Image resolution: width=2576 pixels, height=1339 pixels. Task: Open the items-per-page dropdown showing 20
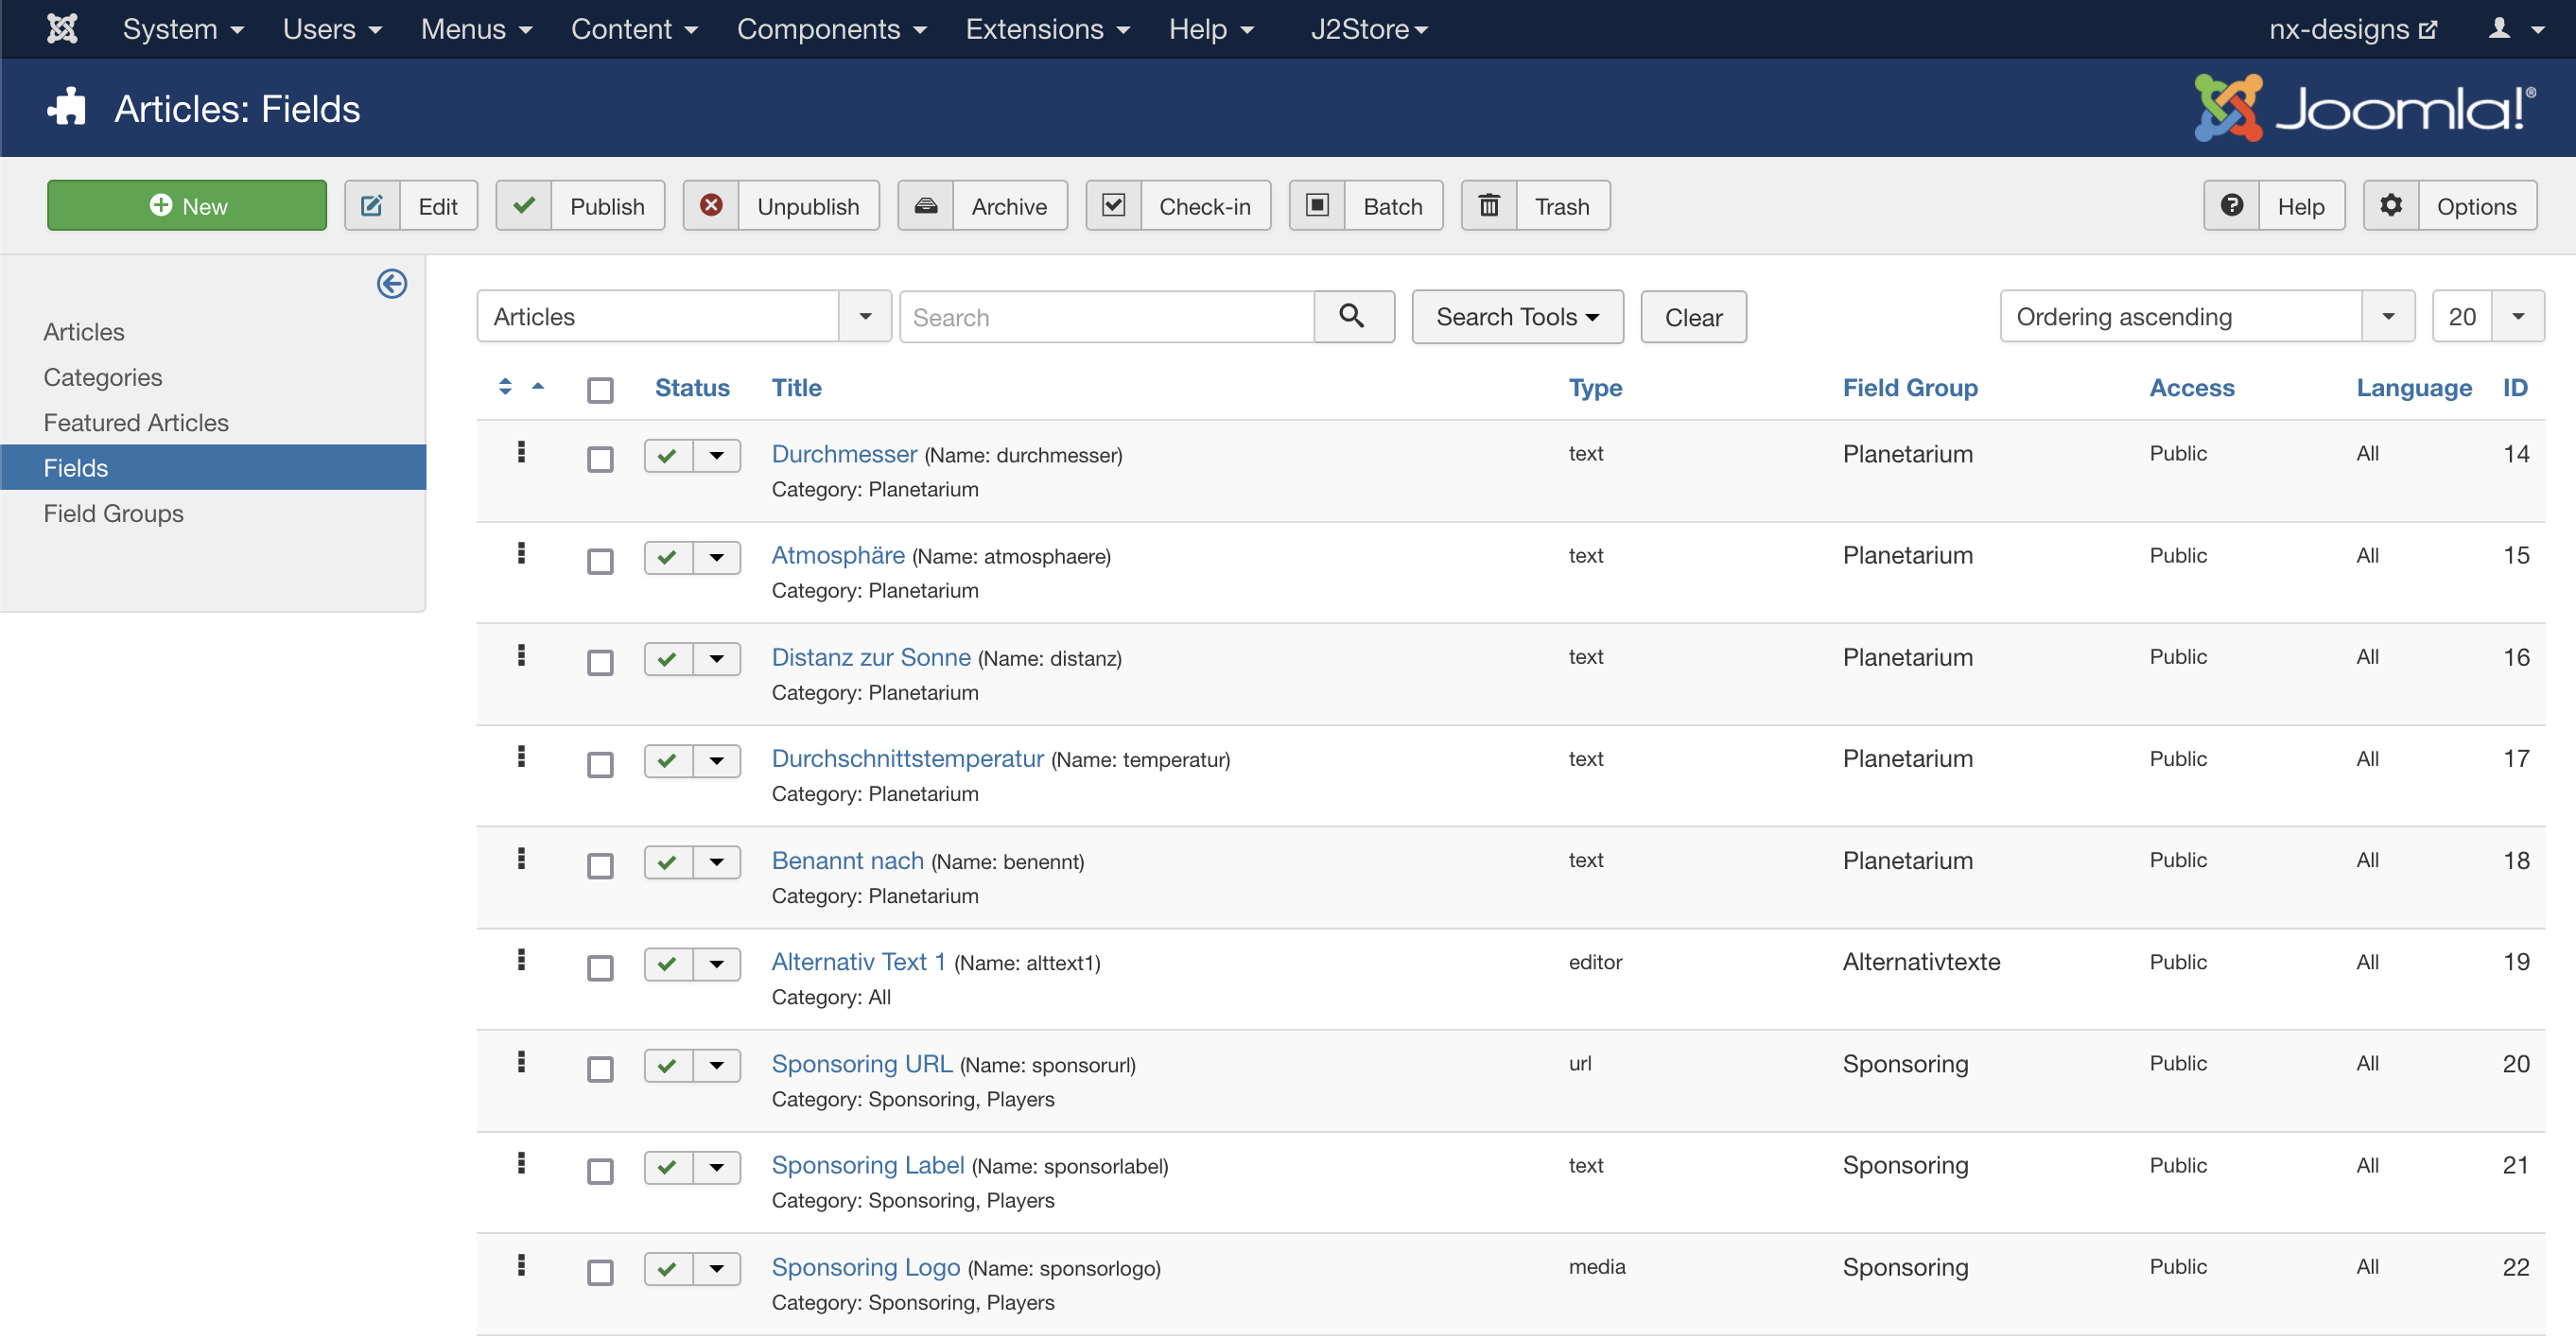[x=2519, y=316]
